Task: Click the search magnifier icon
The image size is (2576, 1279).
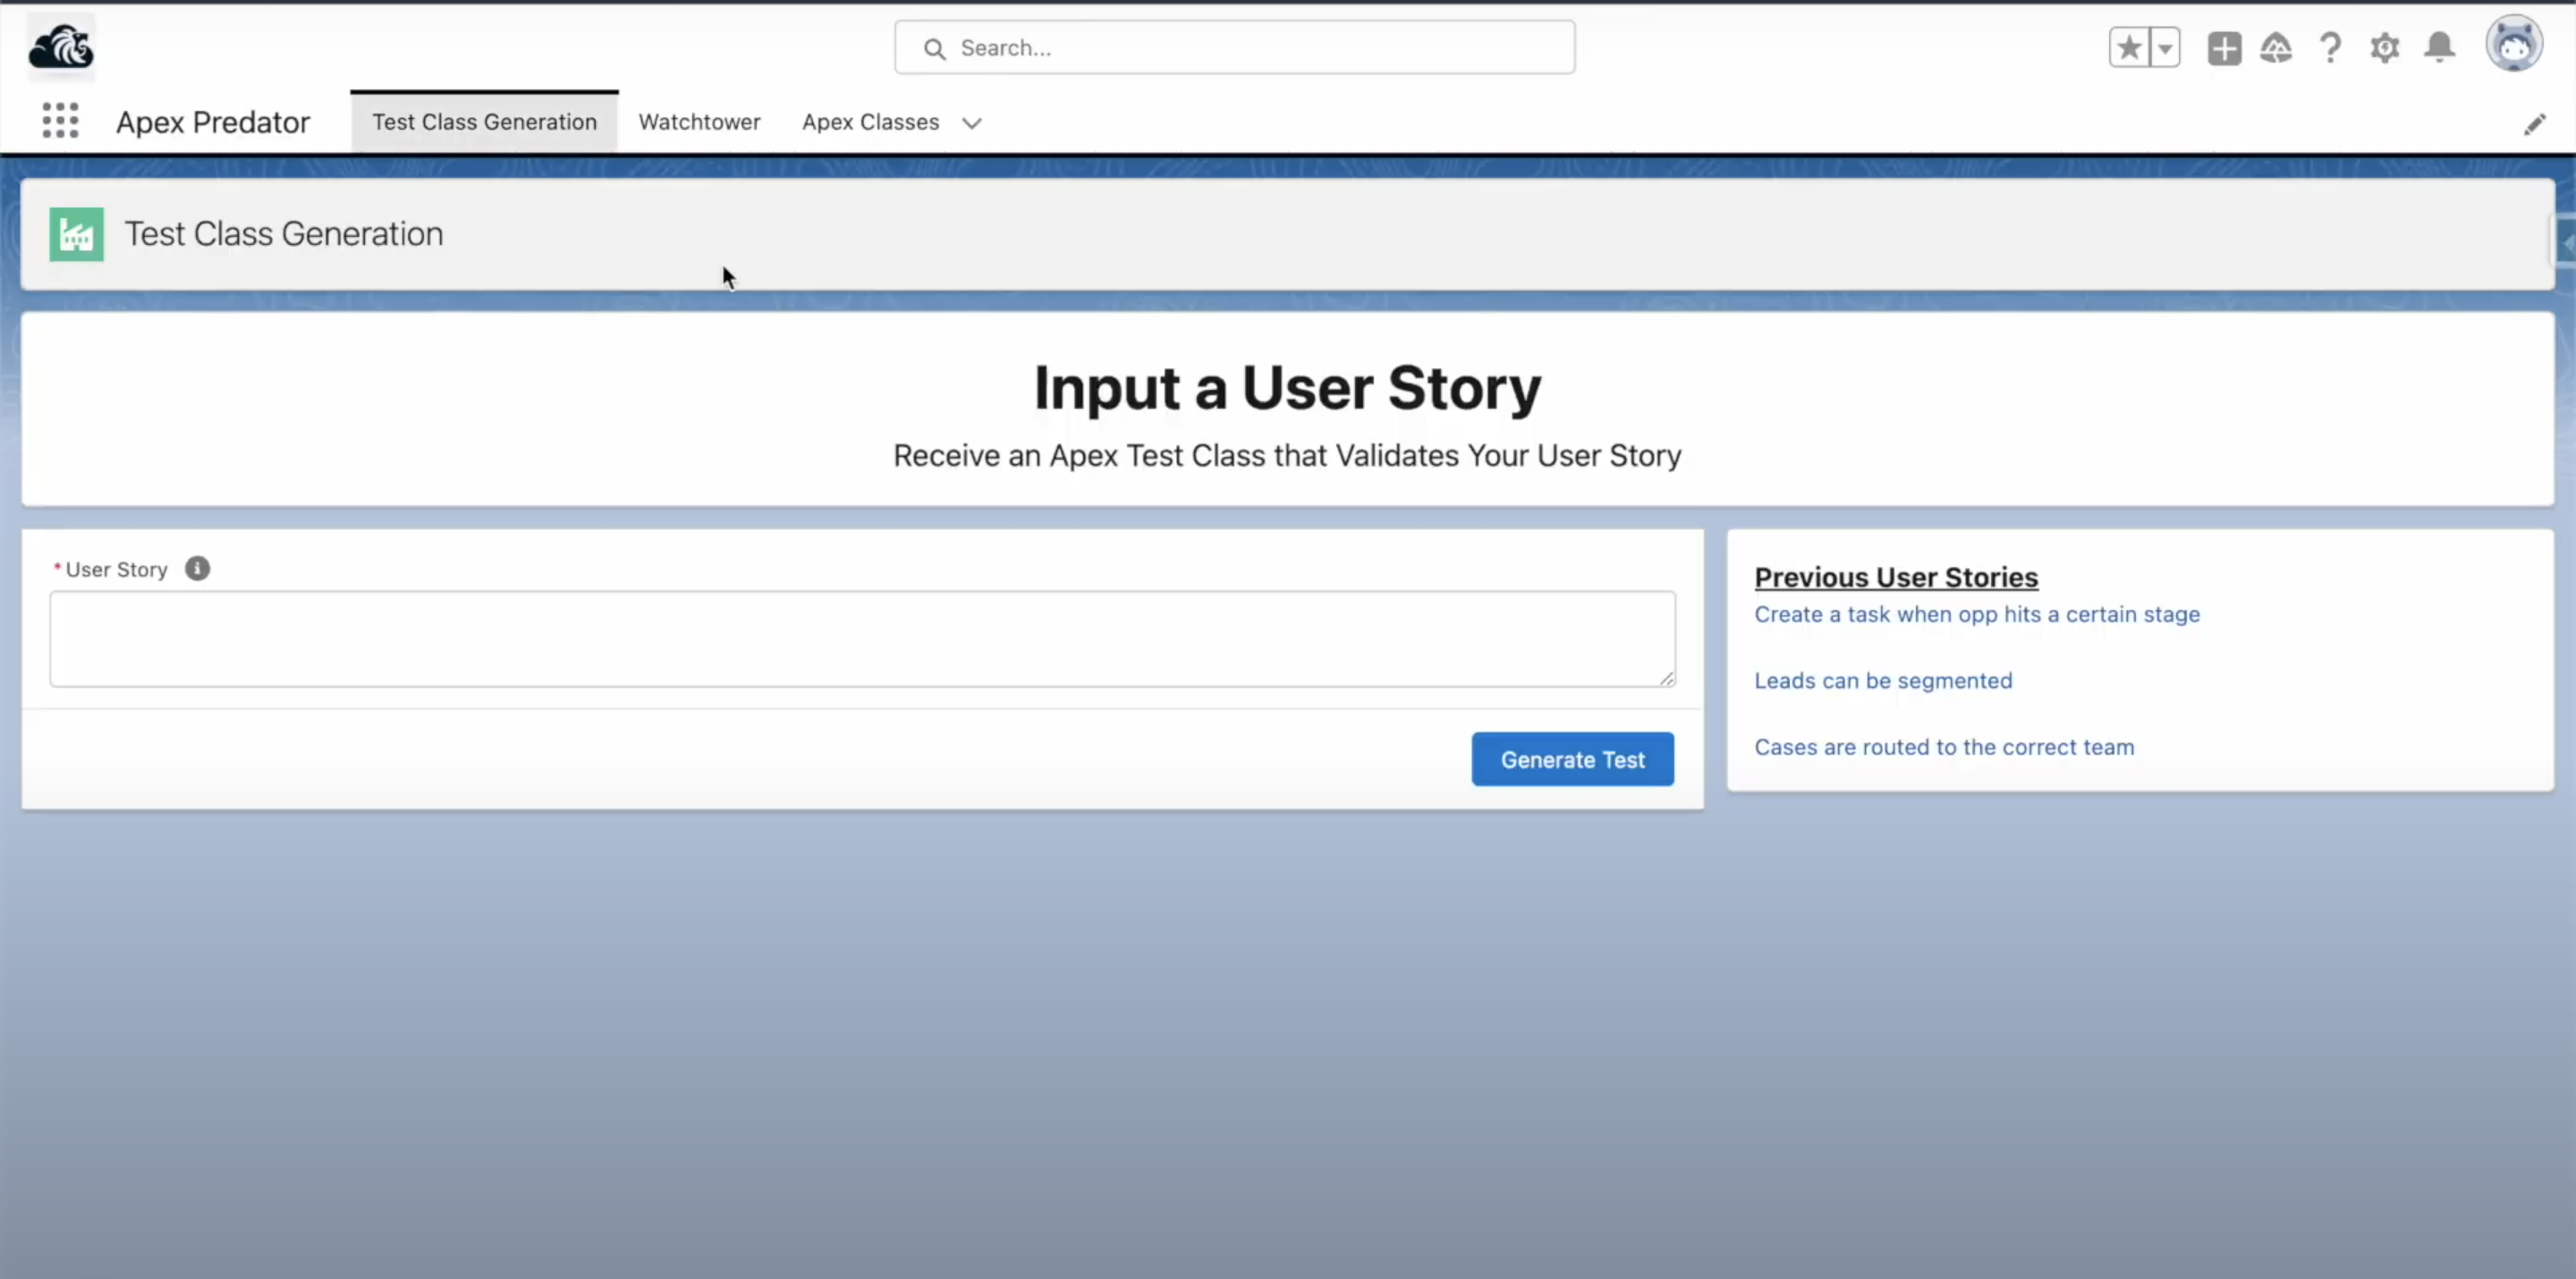Action: click(934, 48)
